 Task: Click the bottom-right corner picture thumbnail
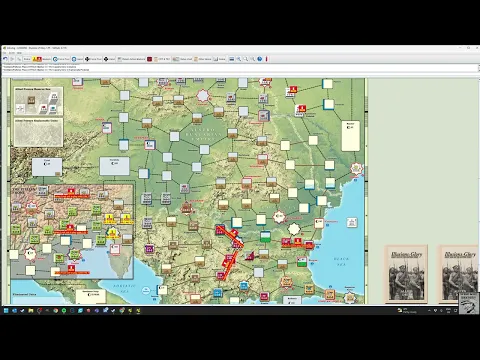click(x=469, y=303)
